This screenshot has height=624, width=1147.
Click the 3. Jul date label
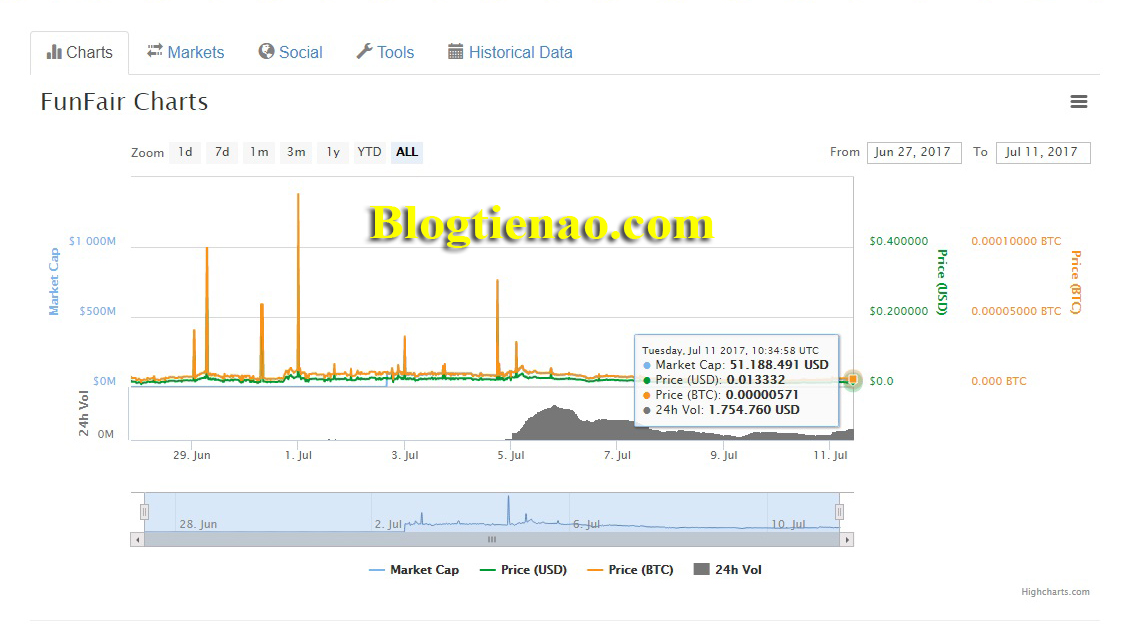pos(405,455)
